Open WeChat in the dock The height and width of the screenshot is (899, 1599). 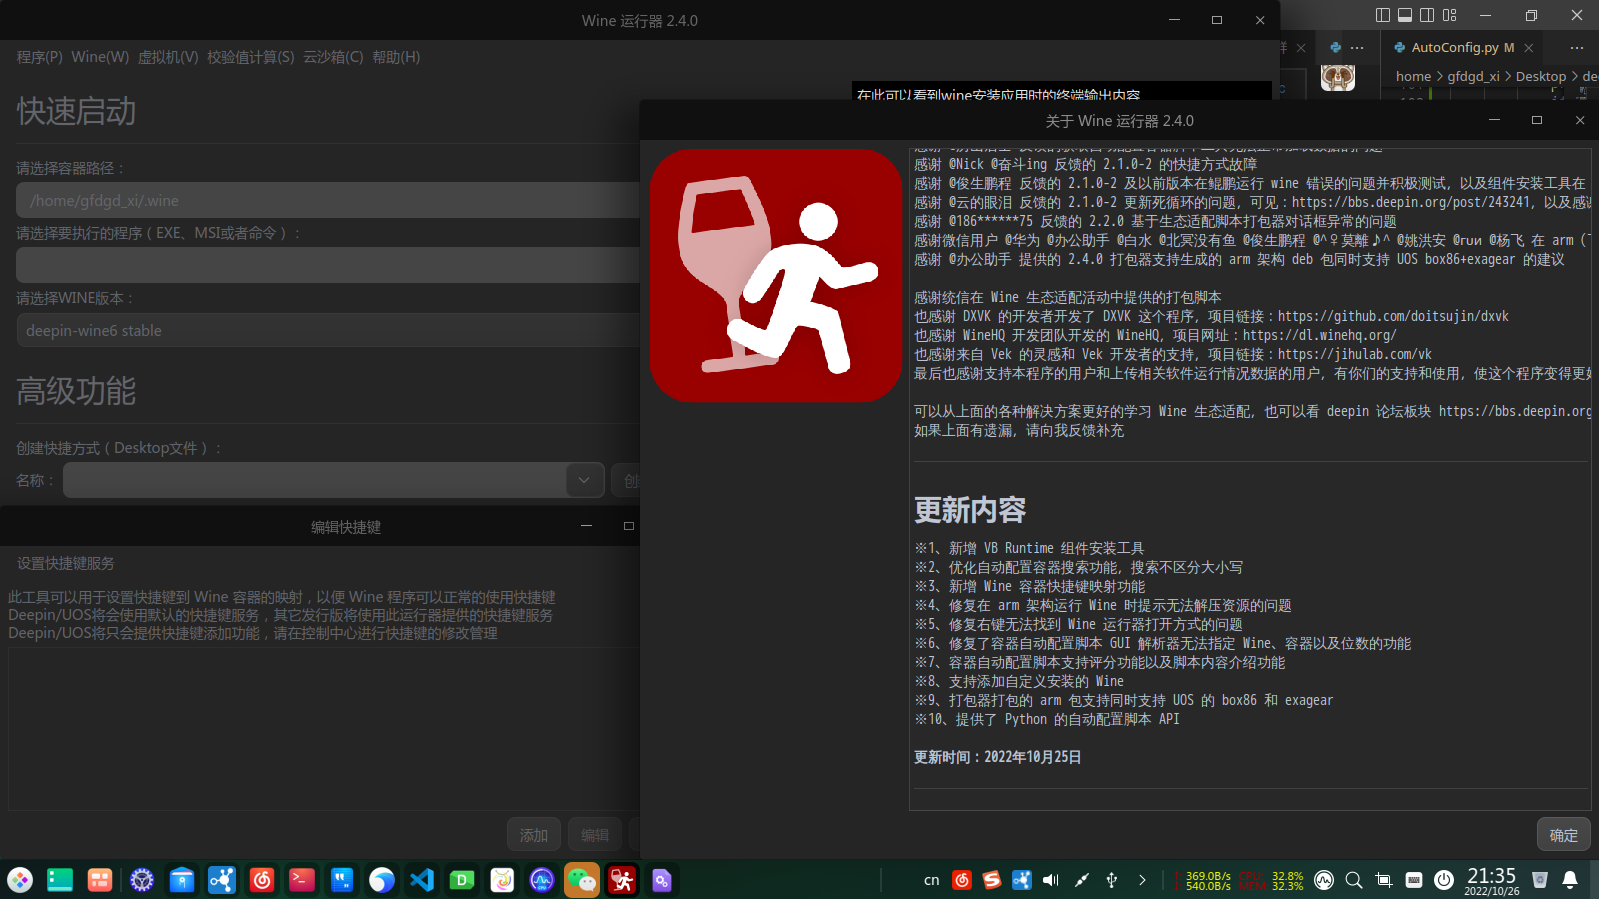pyautogui.click(x=582, y=880)
